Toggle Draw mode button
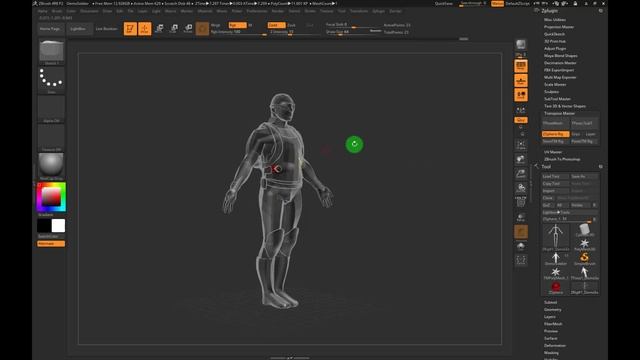This screenshot has height=360, width=640. (x=144, y=29)
